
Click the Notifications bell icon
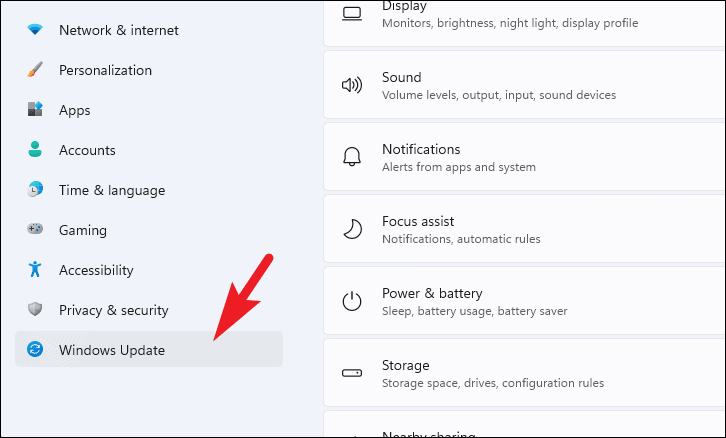pos(352,156)
